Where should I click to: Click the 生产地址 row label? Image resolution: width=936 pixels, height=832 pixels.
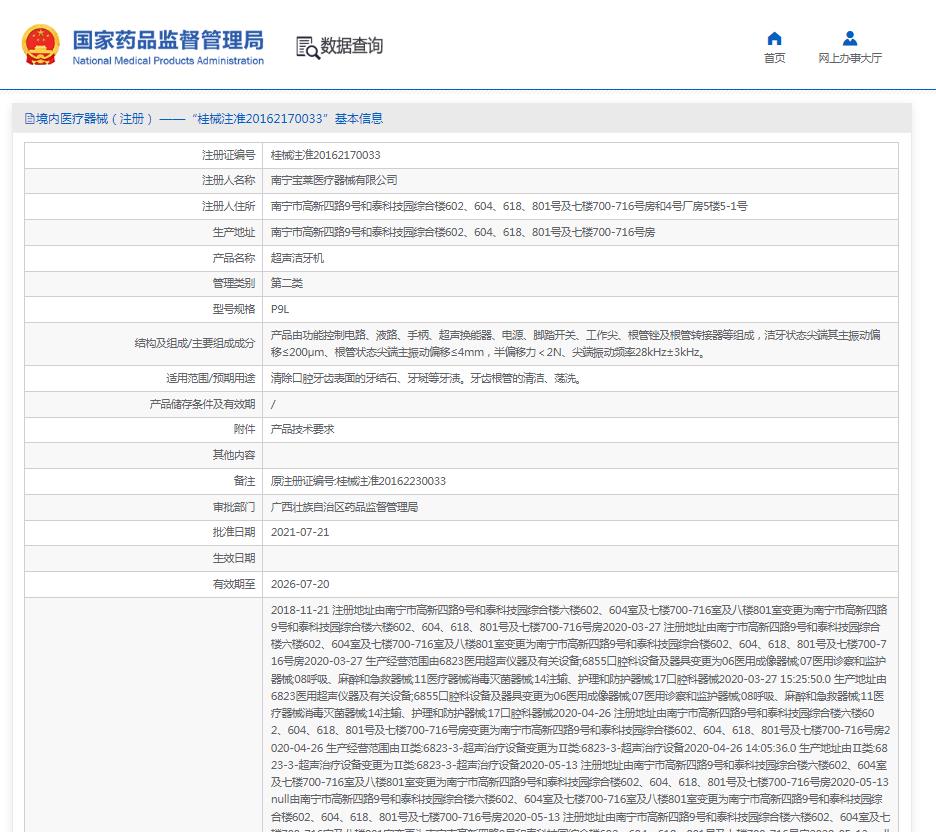coord(233,232)
